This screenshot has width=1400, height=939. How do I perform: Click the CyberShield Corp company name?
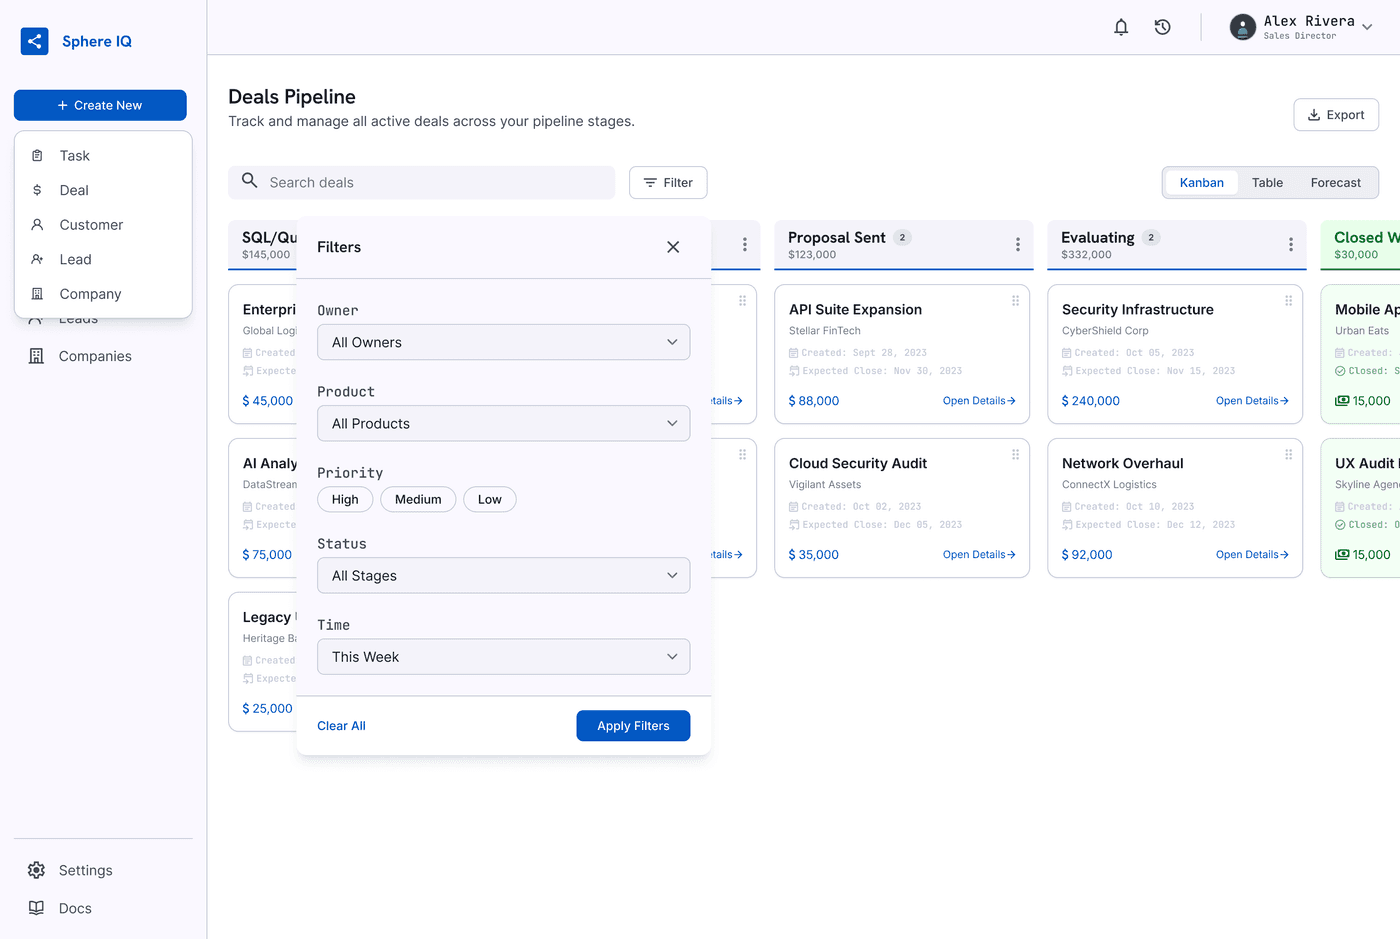pos(1105,331)
